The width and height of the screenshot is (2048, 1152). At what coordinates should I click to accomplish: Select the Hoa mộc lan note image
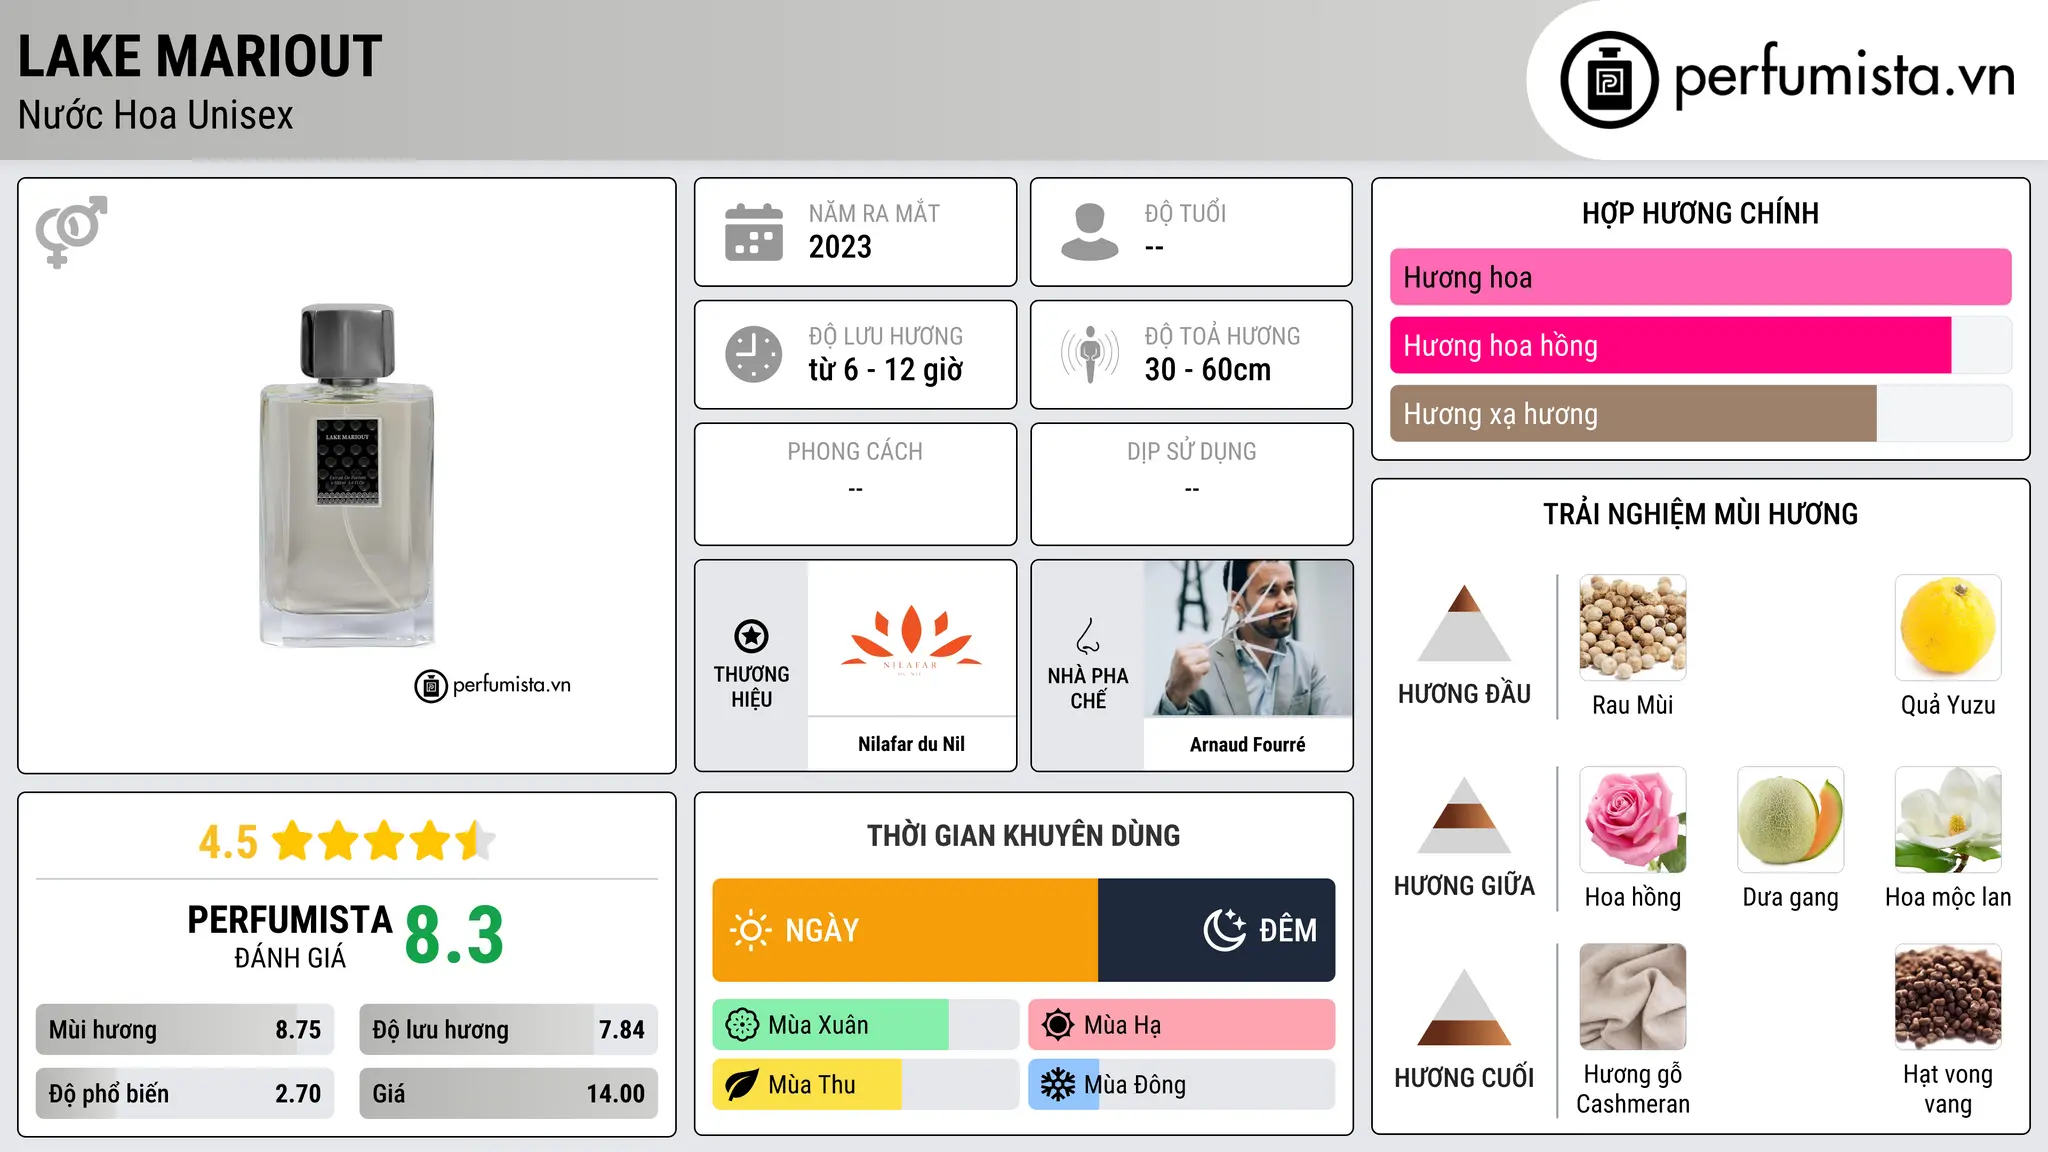coord(1948,820)
